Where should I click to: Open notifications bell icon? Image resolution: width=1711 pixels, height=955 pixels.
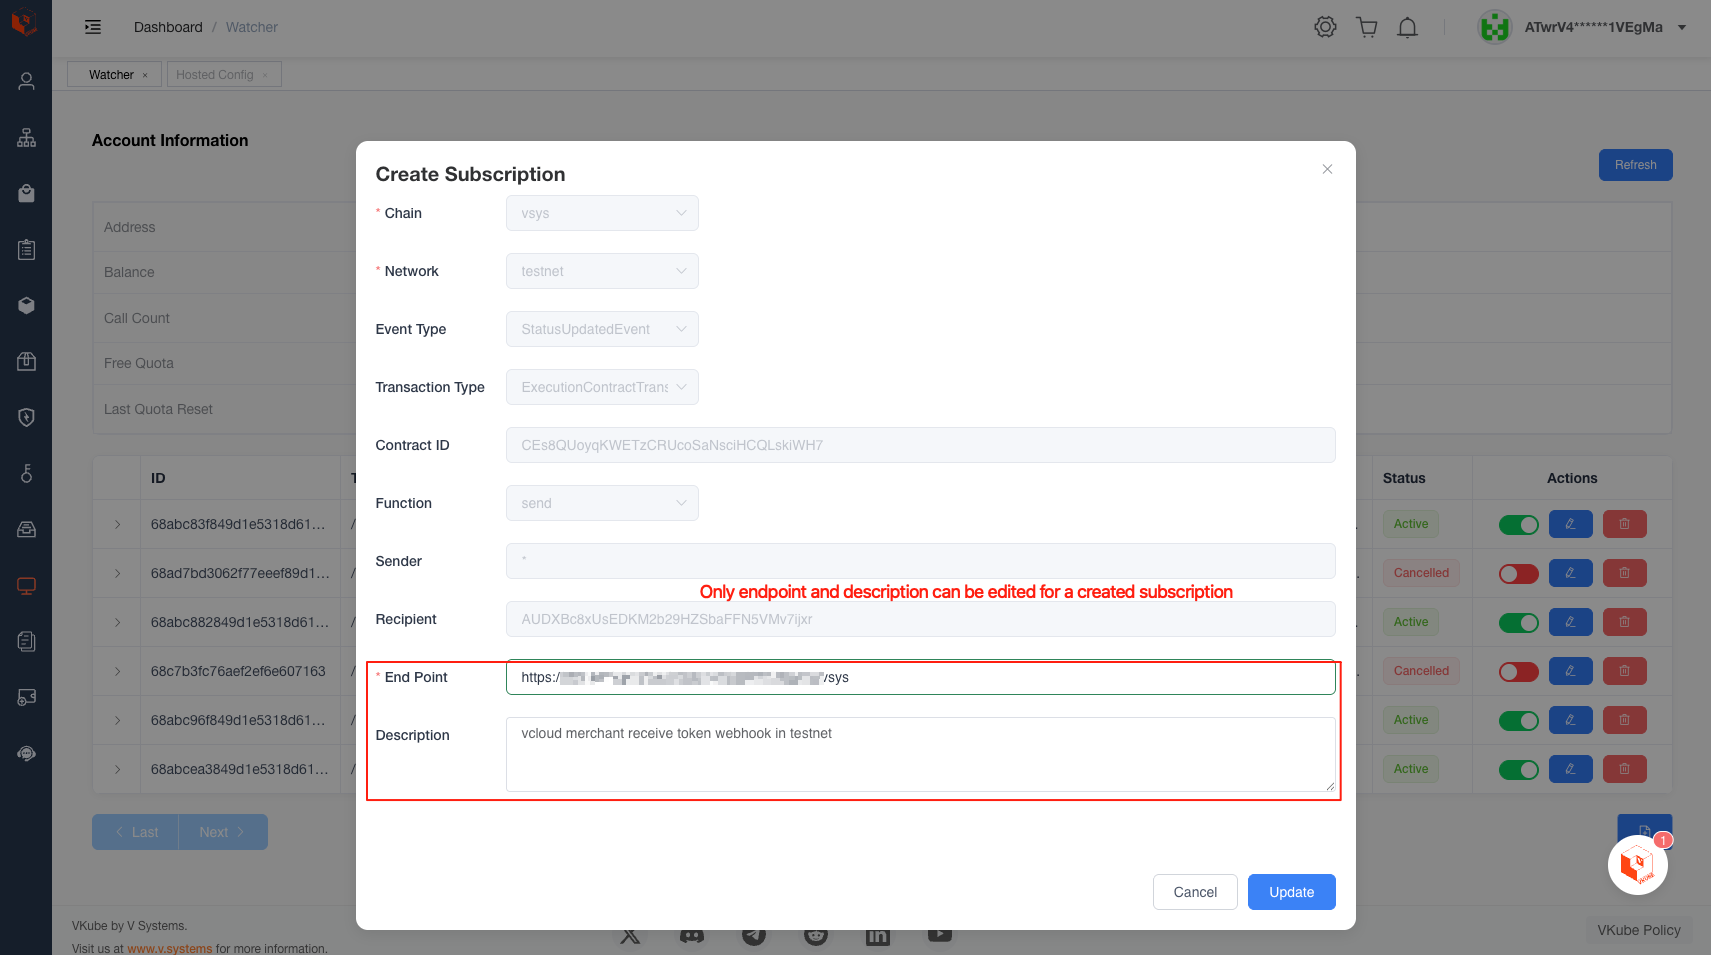coord(1407,27)
